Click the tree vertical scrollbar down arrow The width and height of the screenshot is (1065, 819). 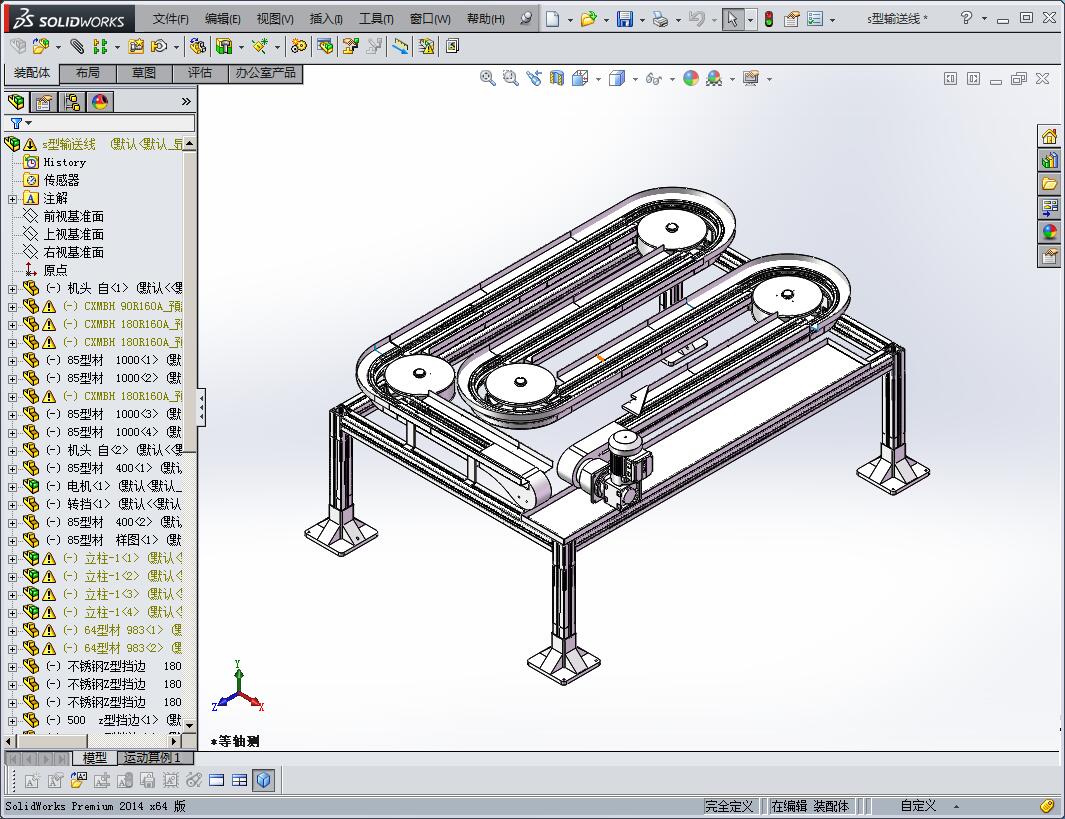click(189, 725)
